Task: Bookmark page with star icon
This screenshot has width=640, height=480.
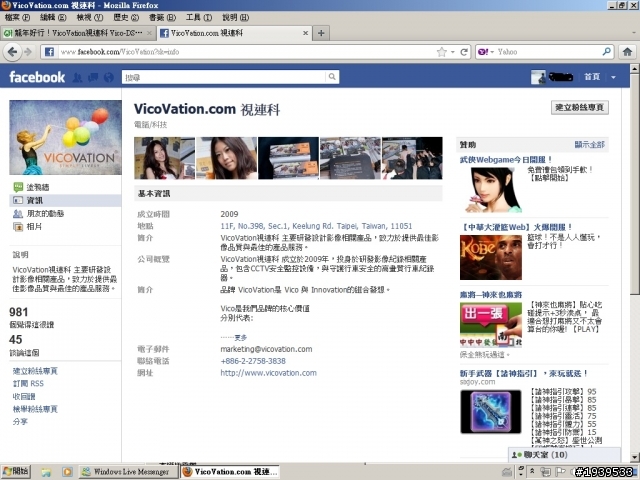Action: (441, 52)
